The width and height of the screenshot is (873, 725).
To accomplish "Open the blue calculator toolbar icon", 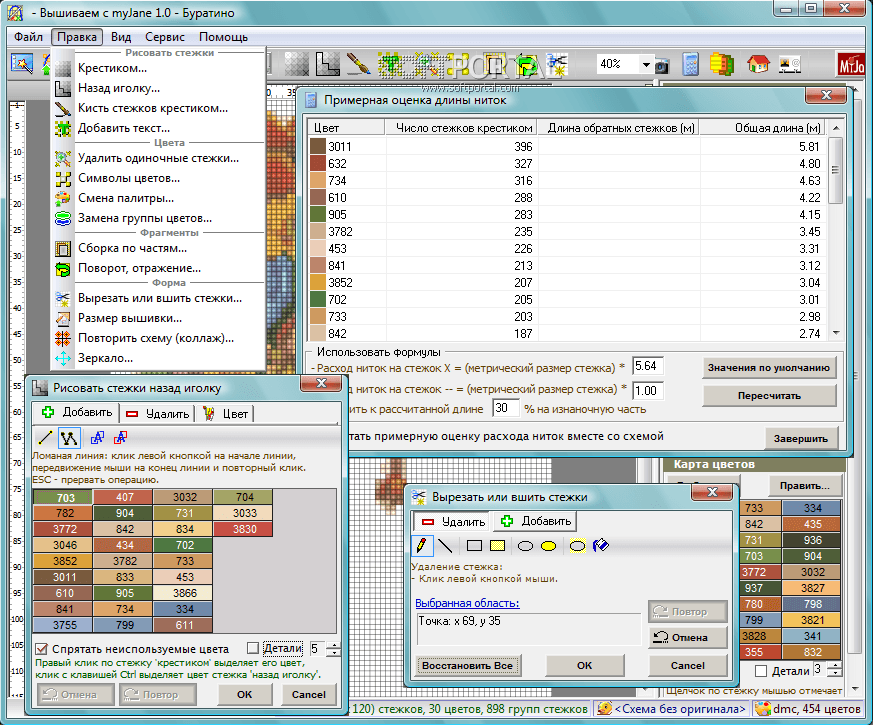I will (x=690, y=65).
